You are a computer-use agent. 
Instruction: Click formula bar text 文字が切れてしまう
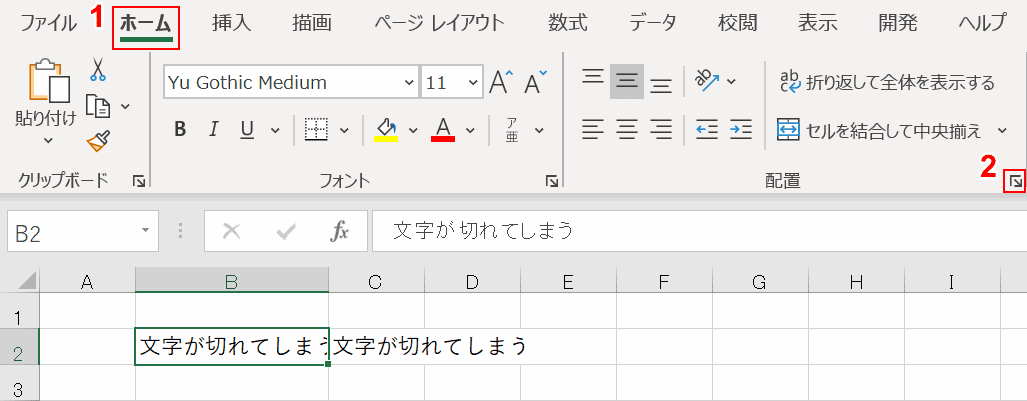pos(483,231)
